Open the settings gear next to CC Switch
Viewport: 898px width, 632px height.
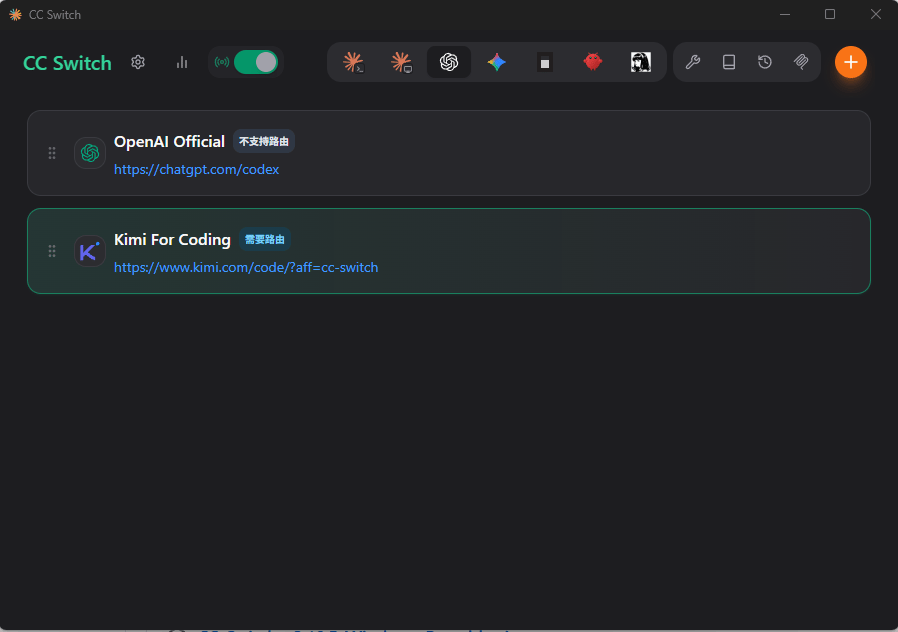point(138,62)
